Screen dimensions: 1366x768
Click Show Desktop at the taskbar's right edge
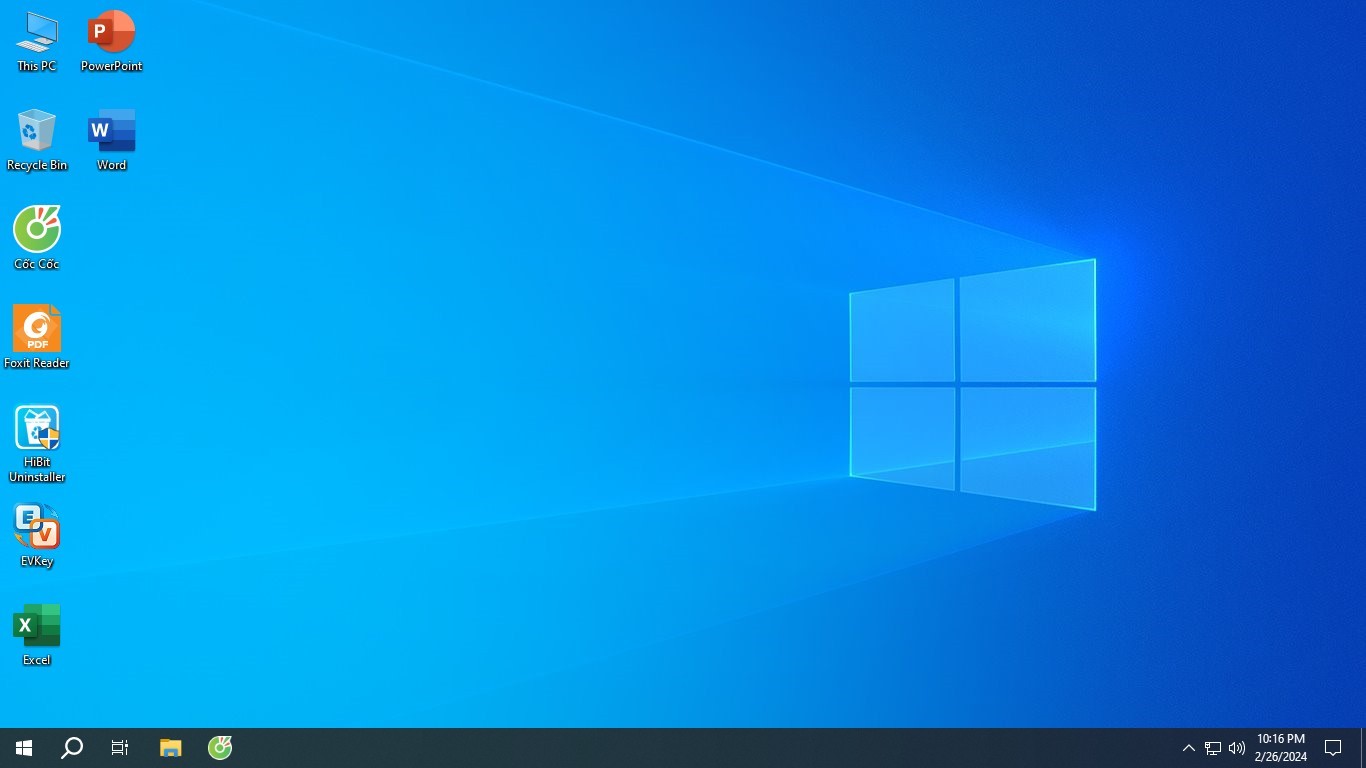point(1363,747)
